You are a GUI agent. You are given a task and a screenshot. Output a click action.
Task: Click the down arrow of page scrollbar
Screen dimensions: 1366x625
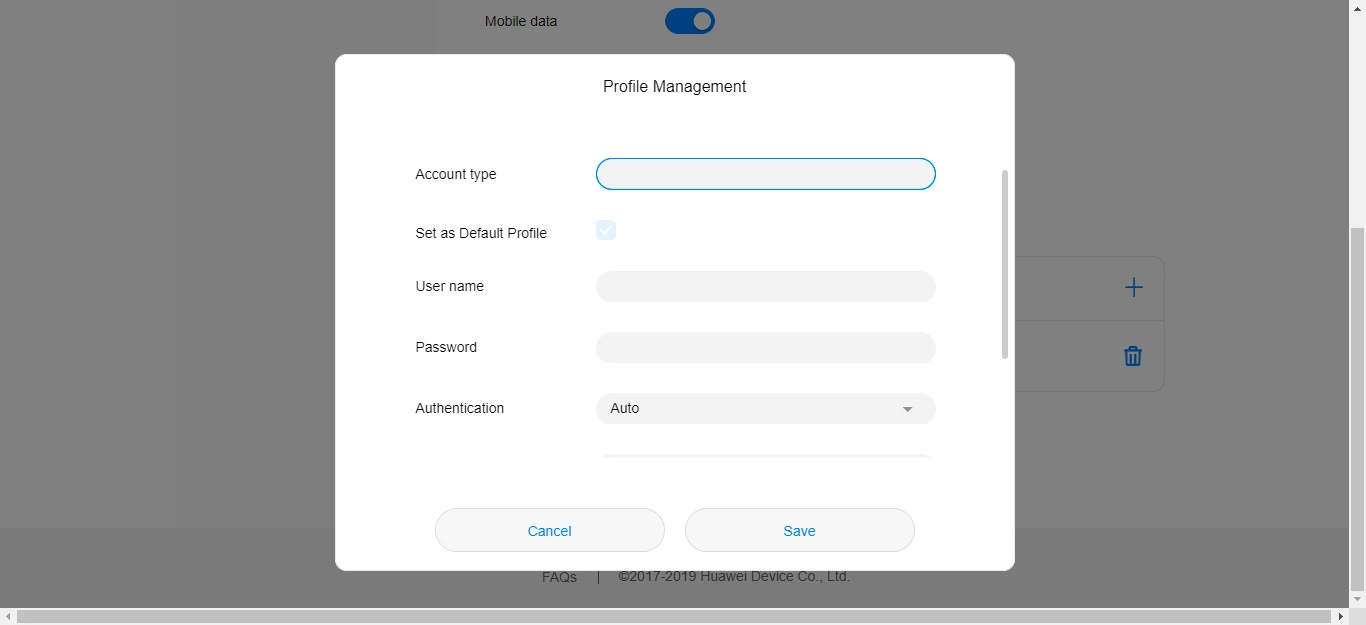tap(1357, 599)
